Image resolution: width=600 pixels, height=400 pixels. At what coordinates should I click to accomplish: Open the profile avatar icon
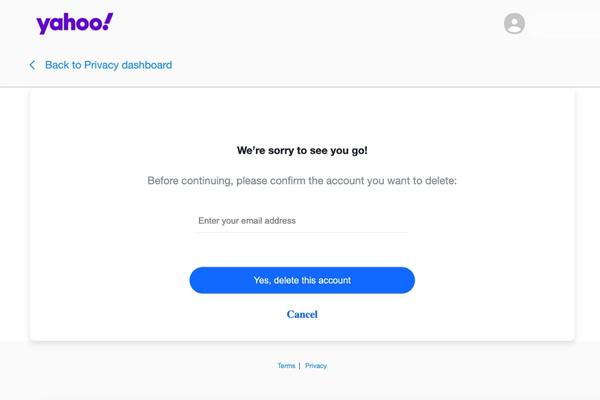click(x=514, y=24)
